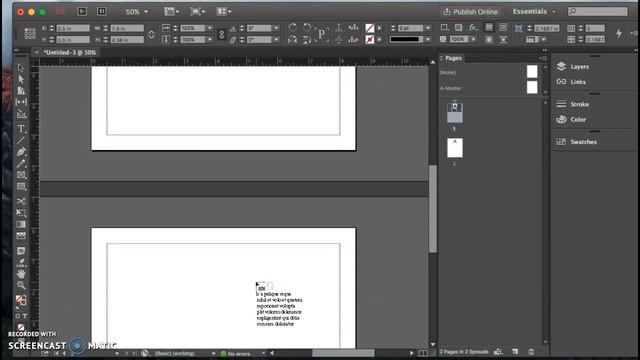Select the Rectangle tool
The height and width of the screenshot is (360, 640).
[x=21, y=187]
